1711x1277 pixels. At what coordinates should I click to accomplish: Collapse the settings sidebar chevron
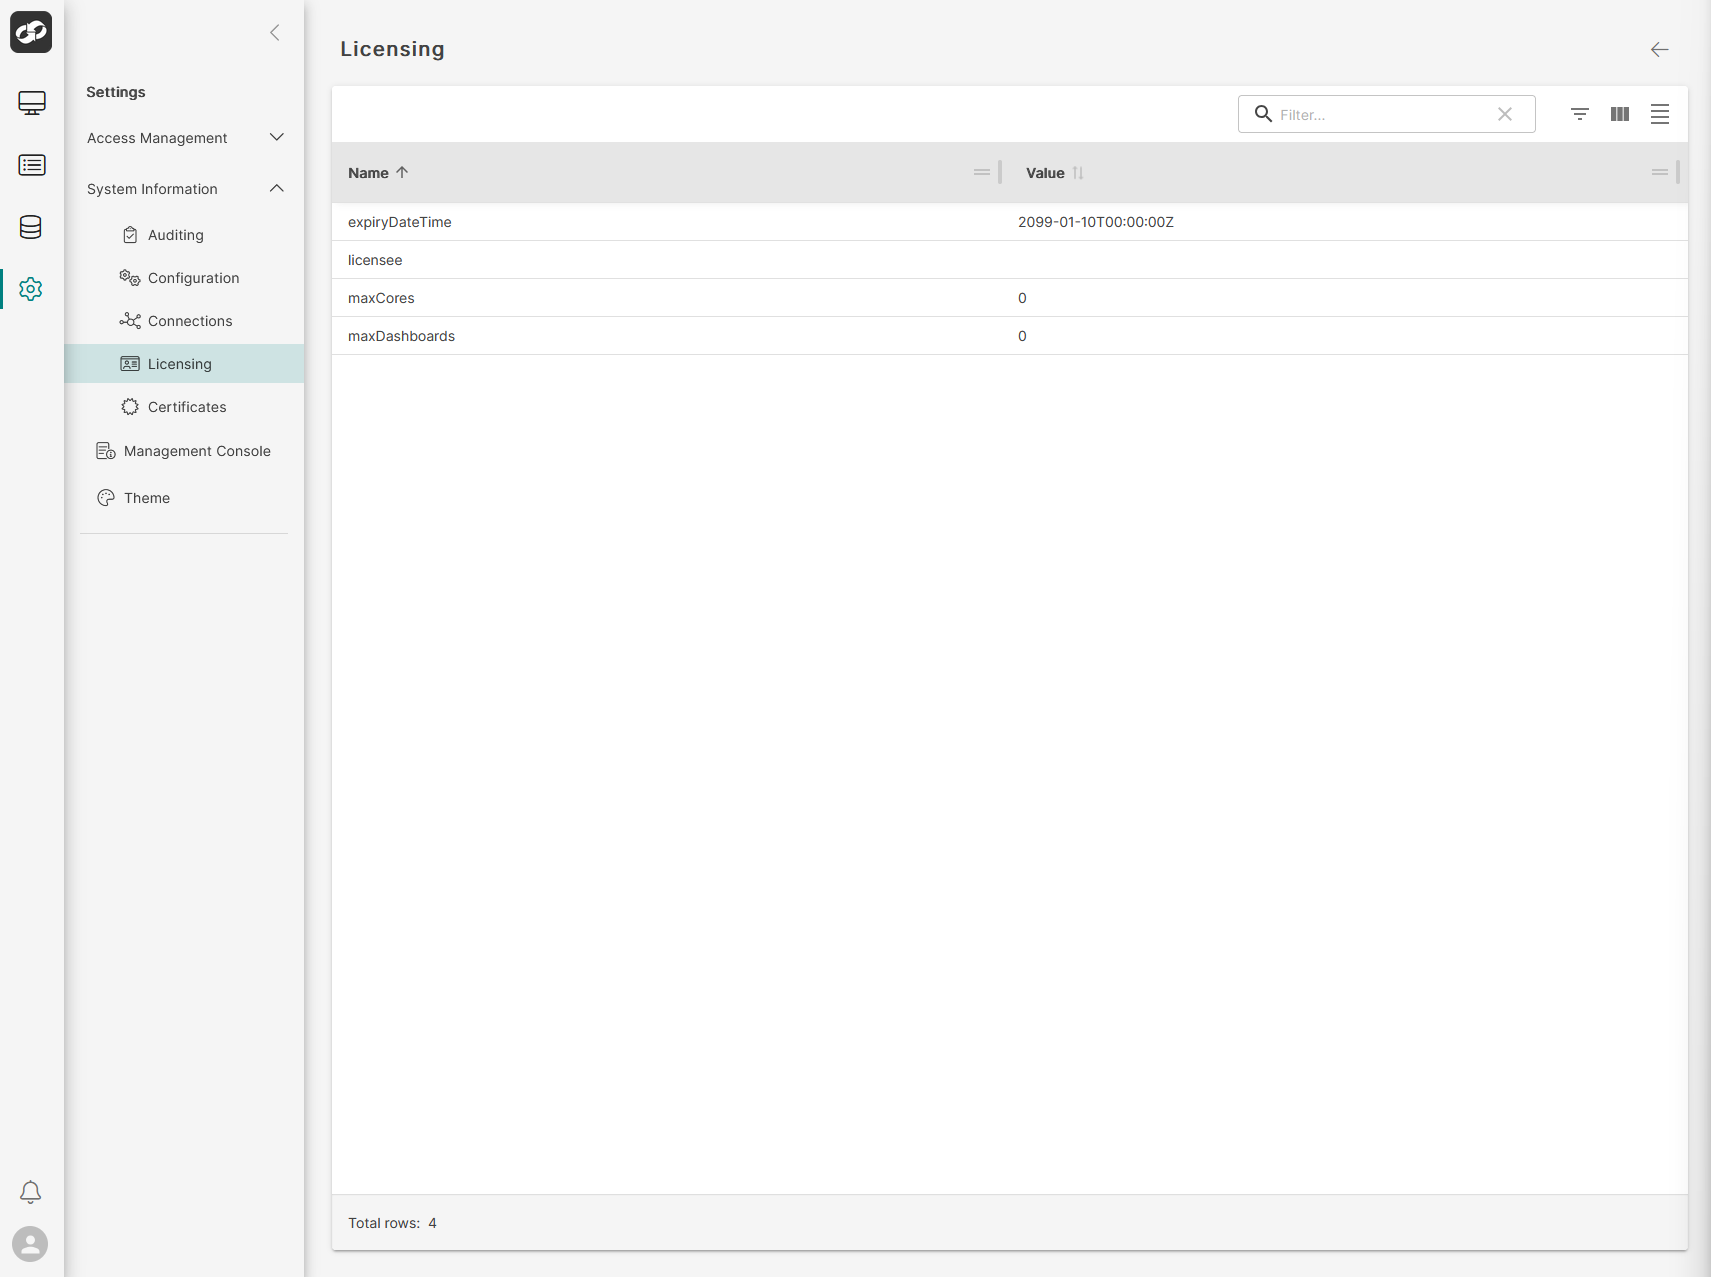click(x=275, y=33)
